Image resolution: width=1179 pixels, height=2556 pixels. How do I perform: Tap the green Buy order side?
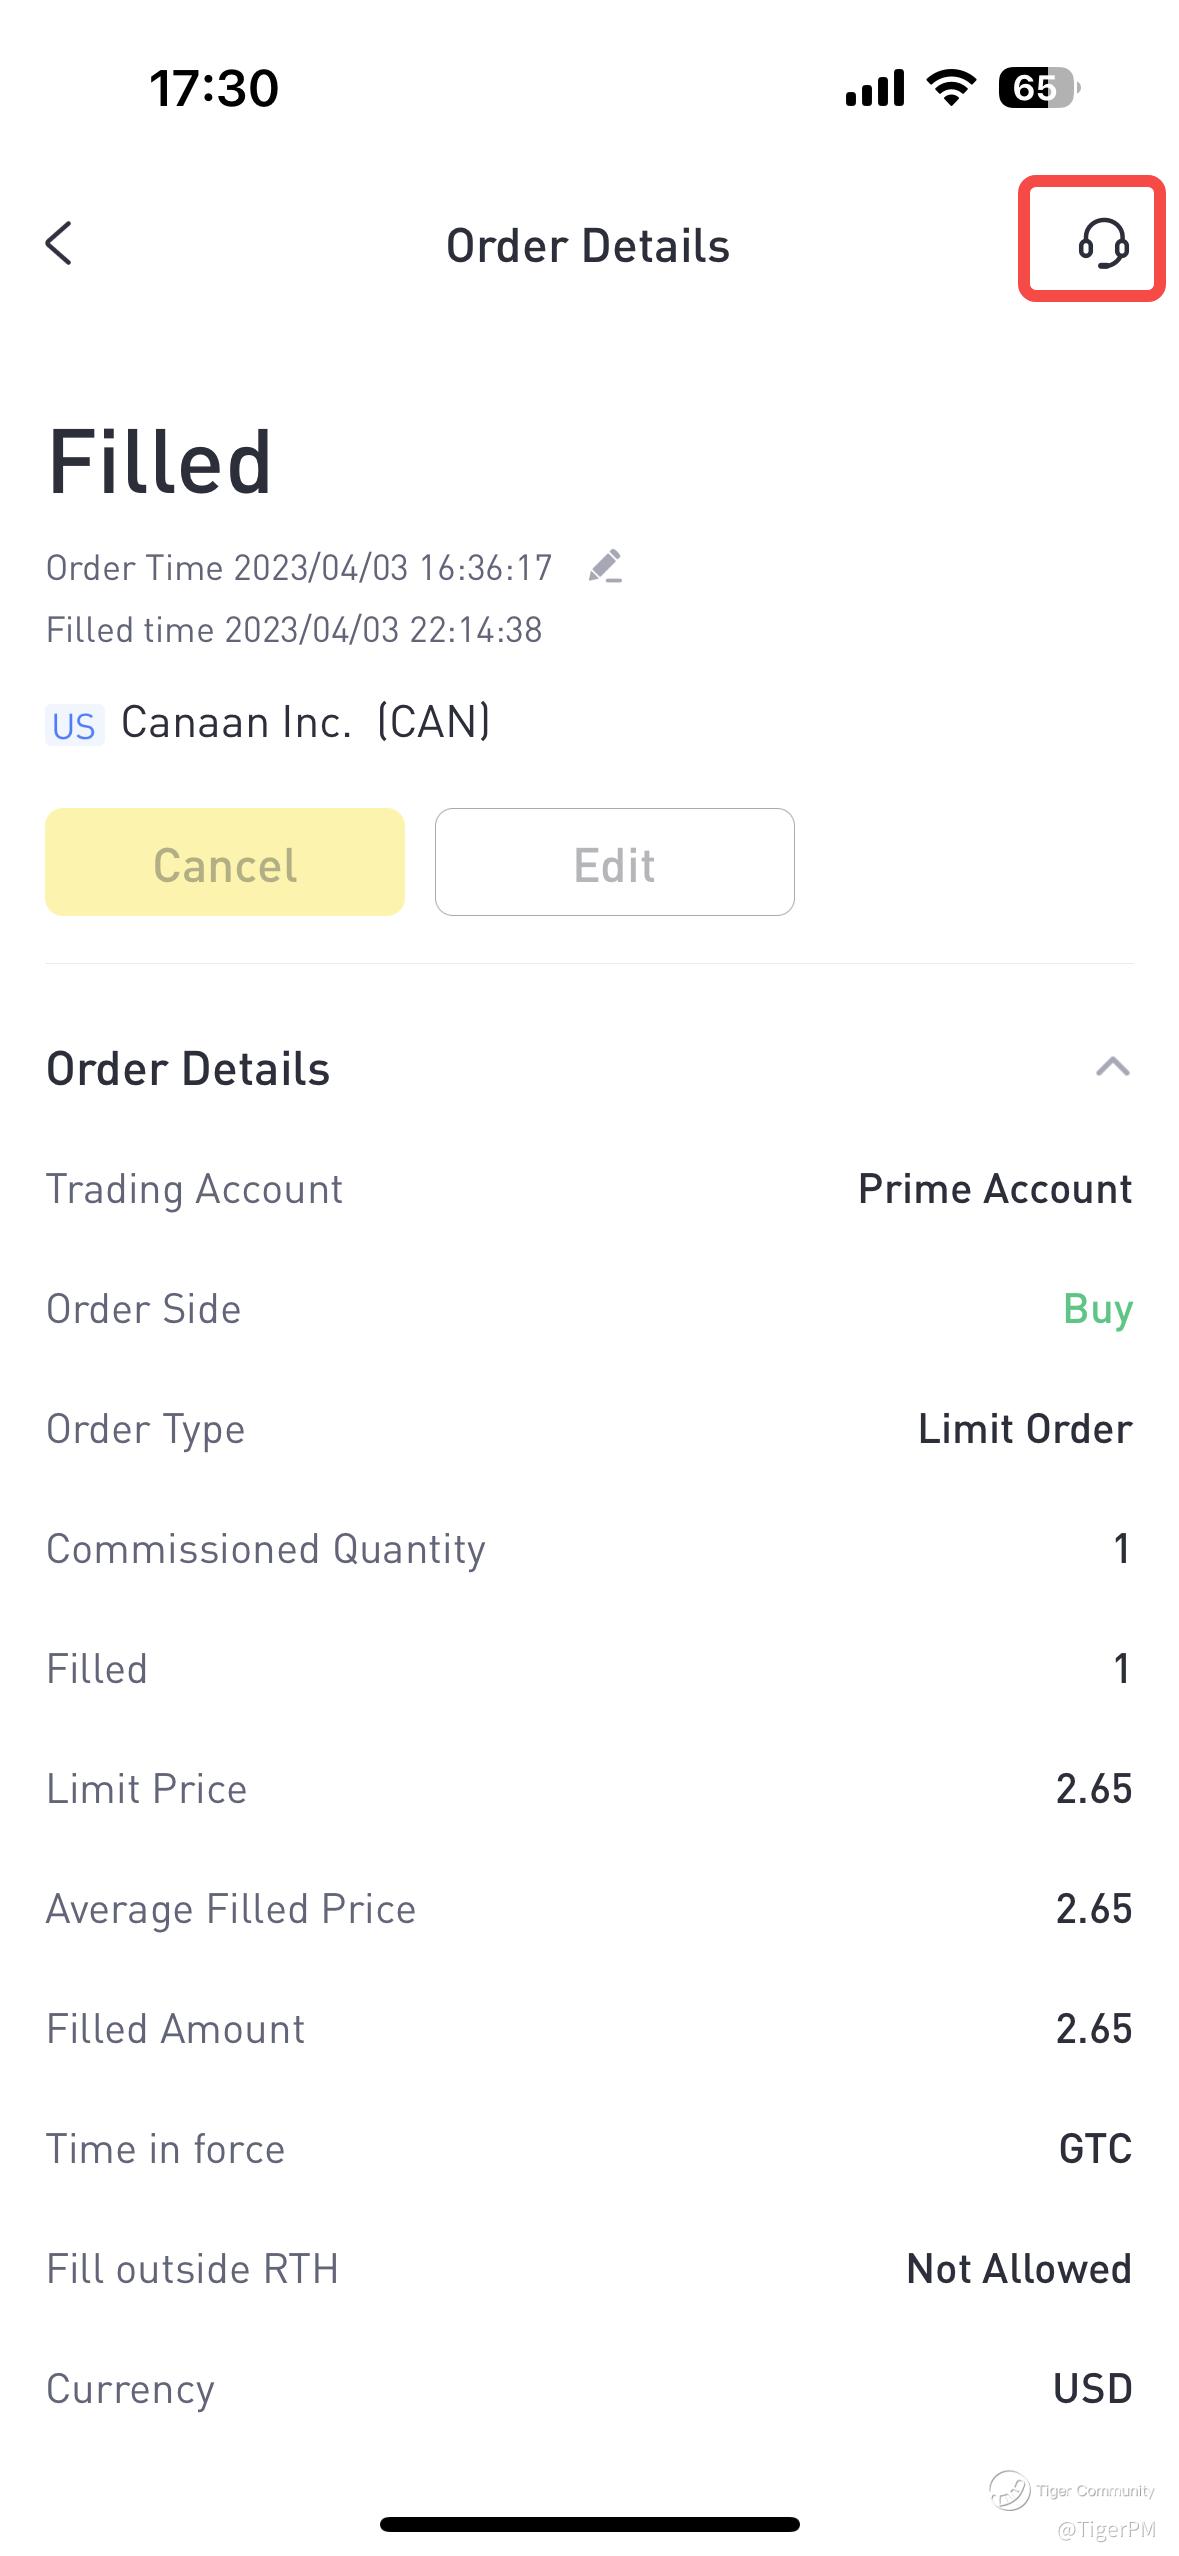click(x=1097, y=1309)
